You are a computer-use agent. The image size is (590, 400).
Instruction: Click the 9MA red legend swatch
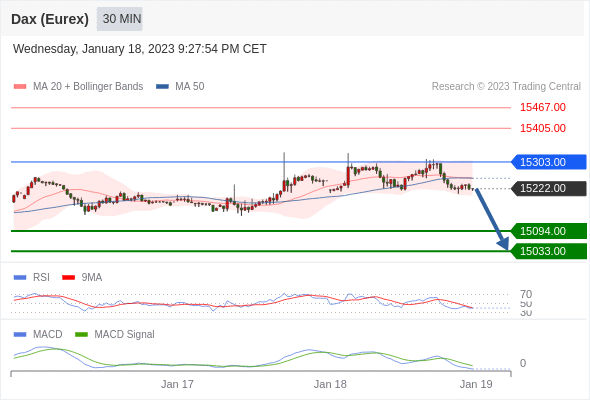(x=68, y=278)
